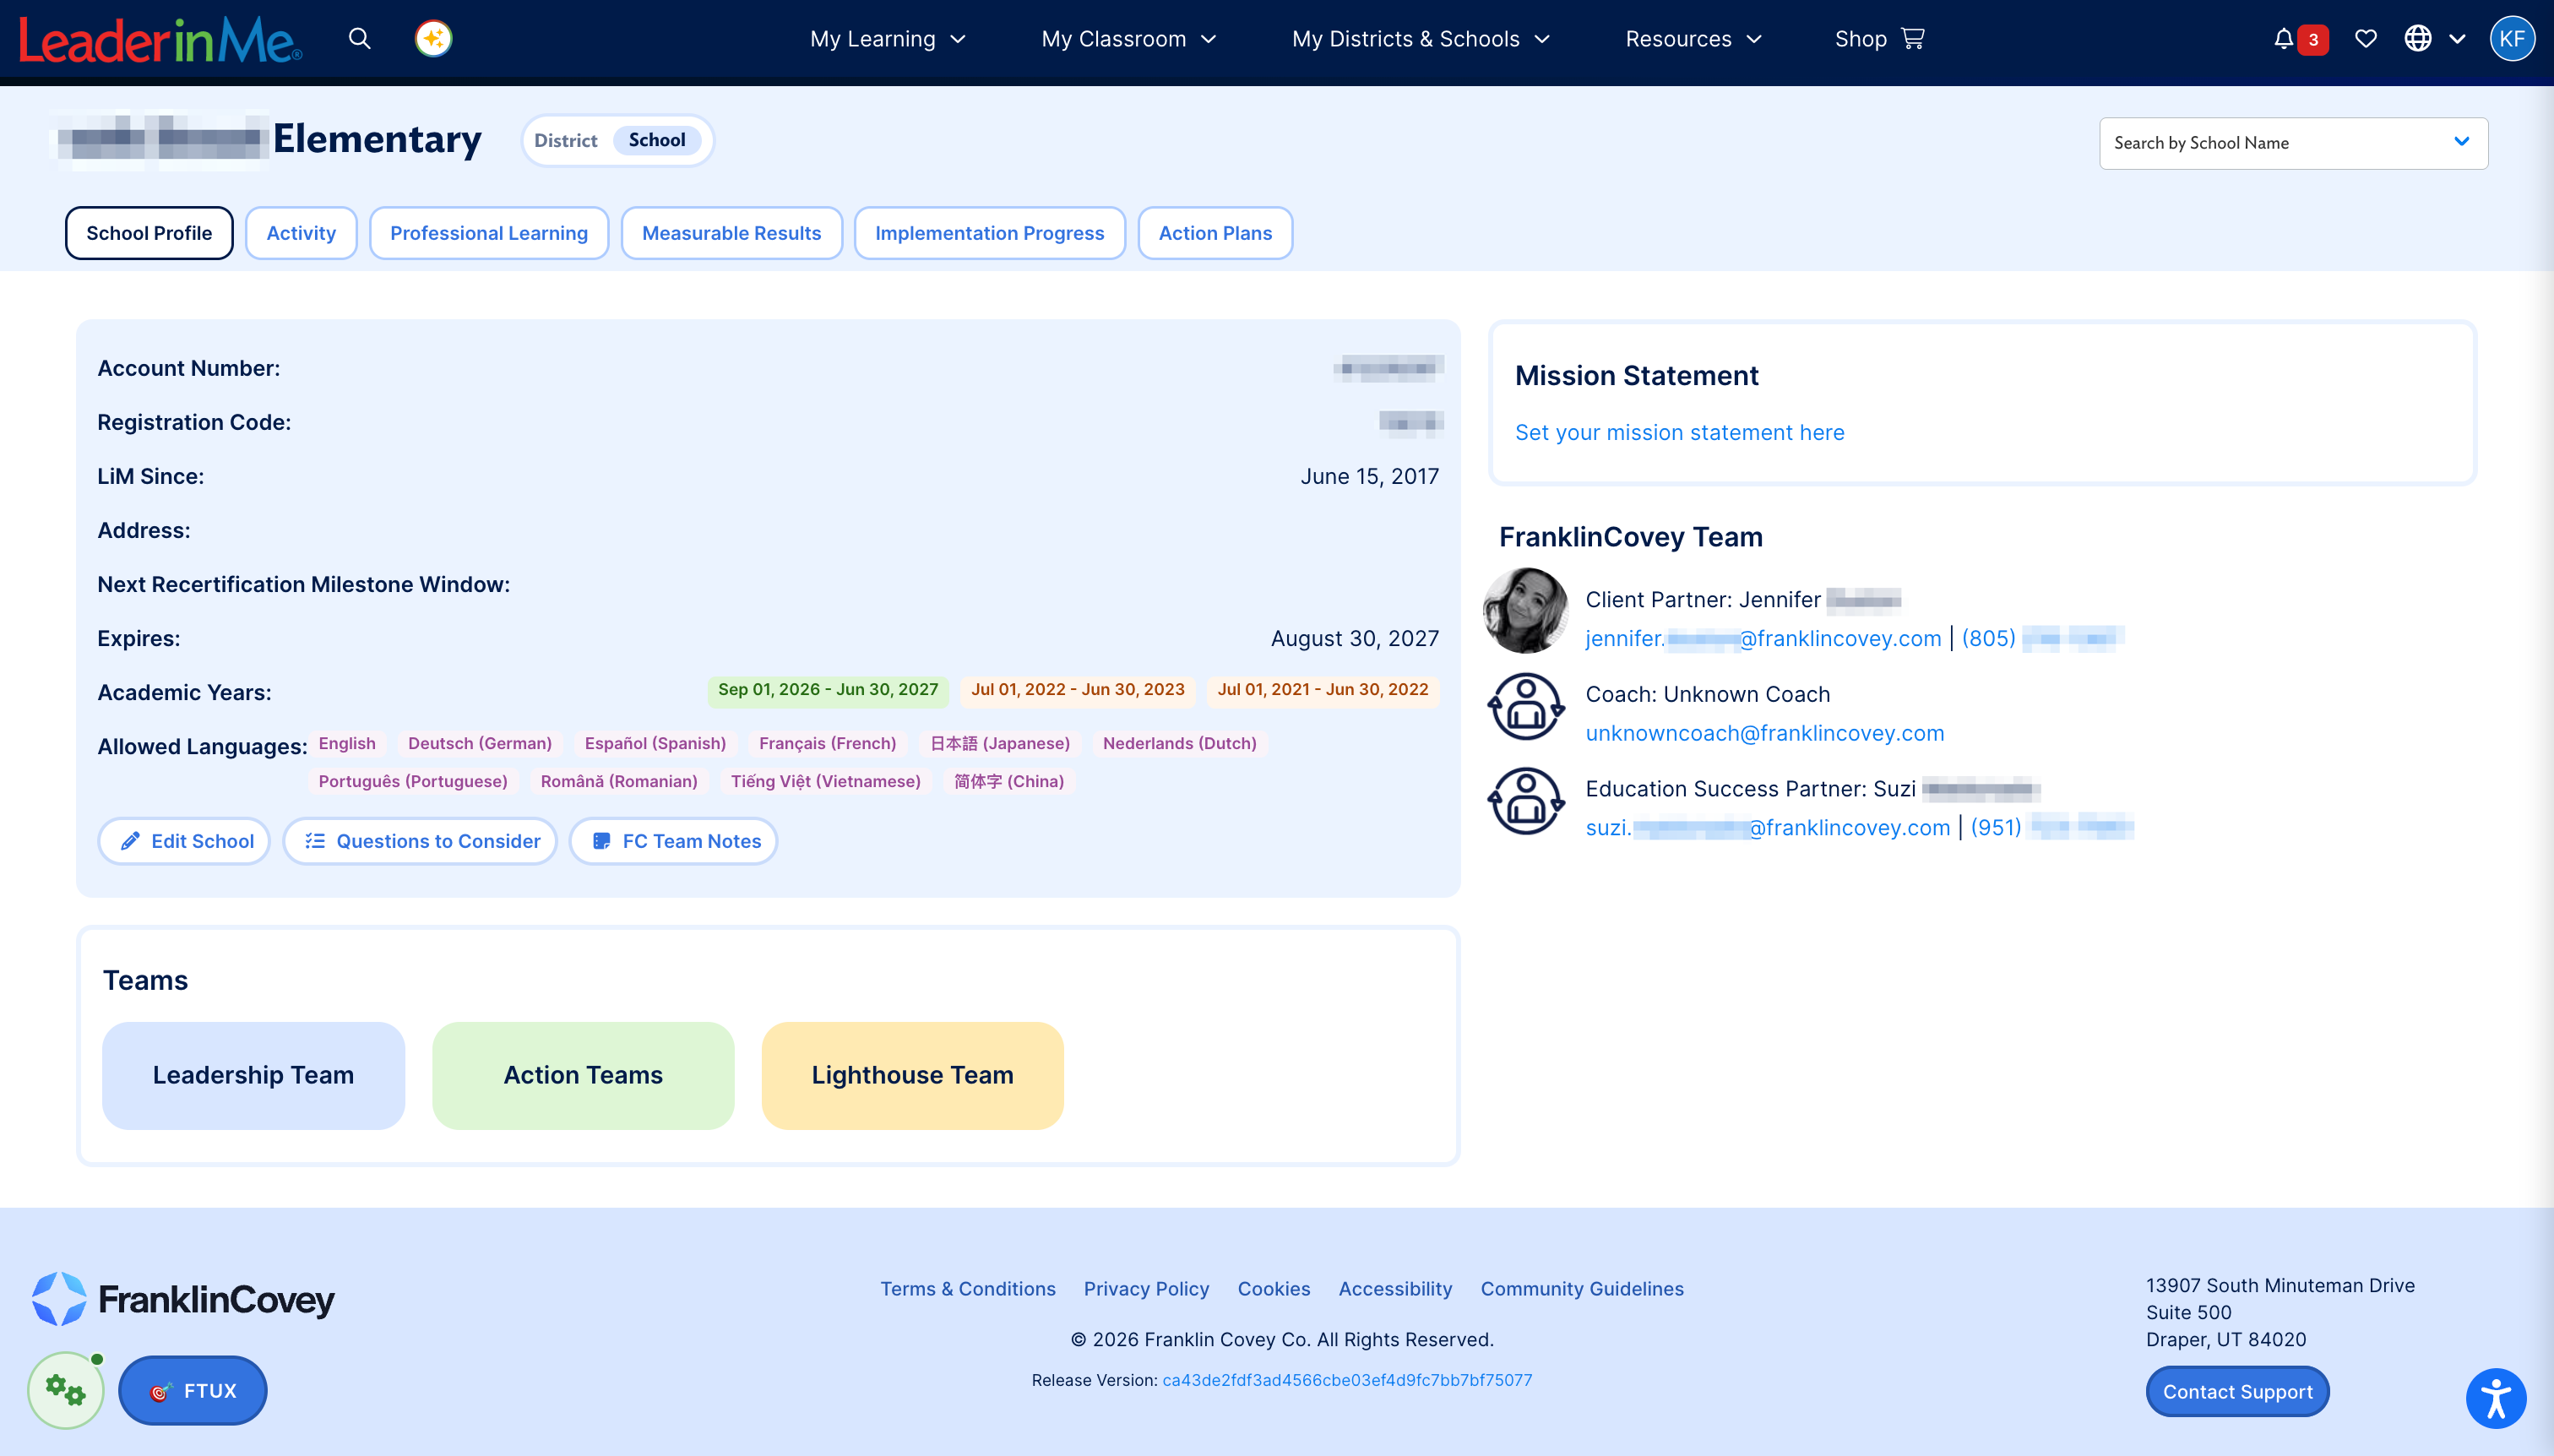Viewport: 2554px width, 1456px height.
Task: Click the Edit School button
Action: [x=185, y=841]
